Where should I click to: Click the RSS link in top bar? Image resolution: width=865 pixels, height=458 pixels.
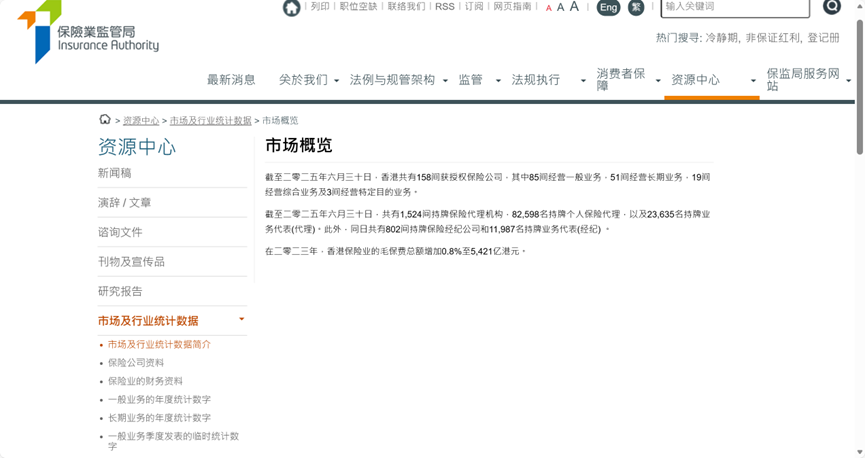point(444,7)
